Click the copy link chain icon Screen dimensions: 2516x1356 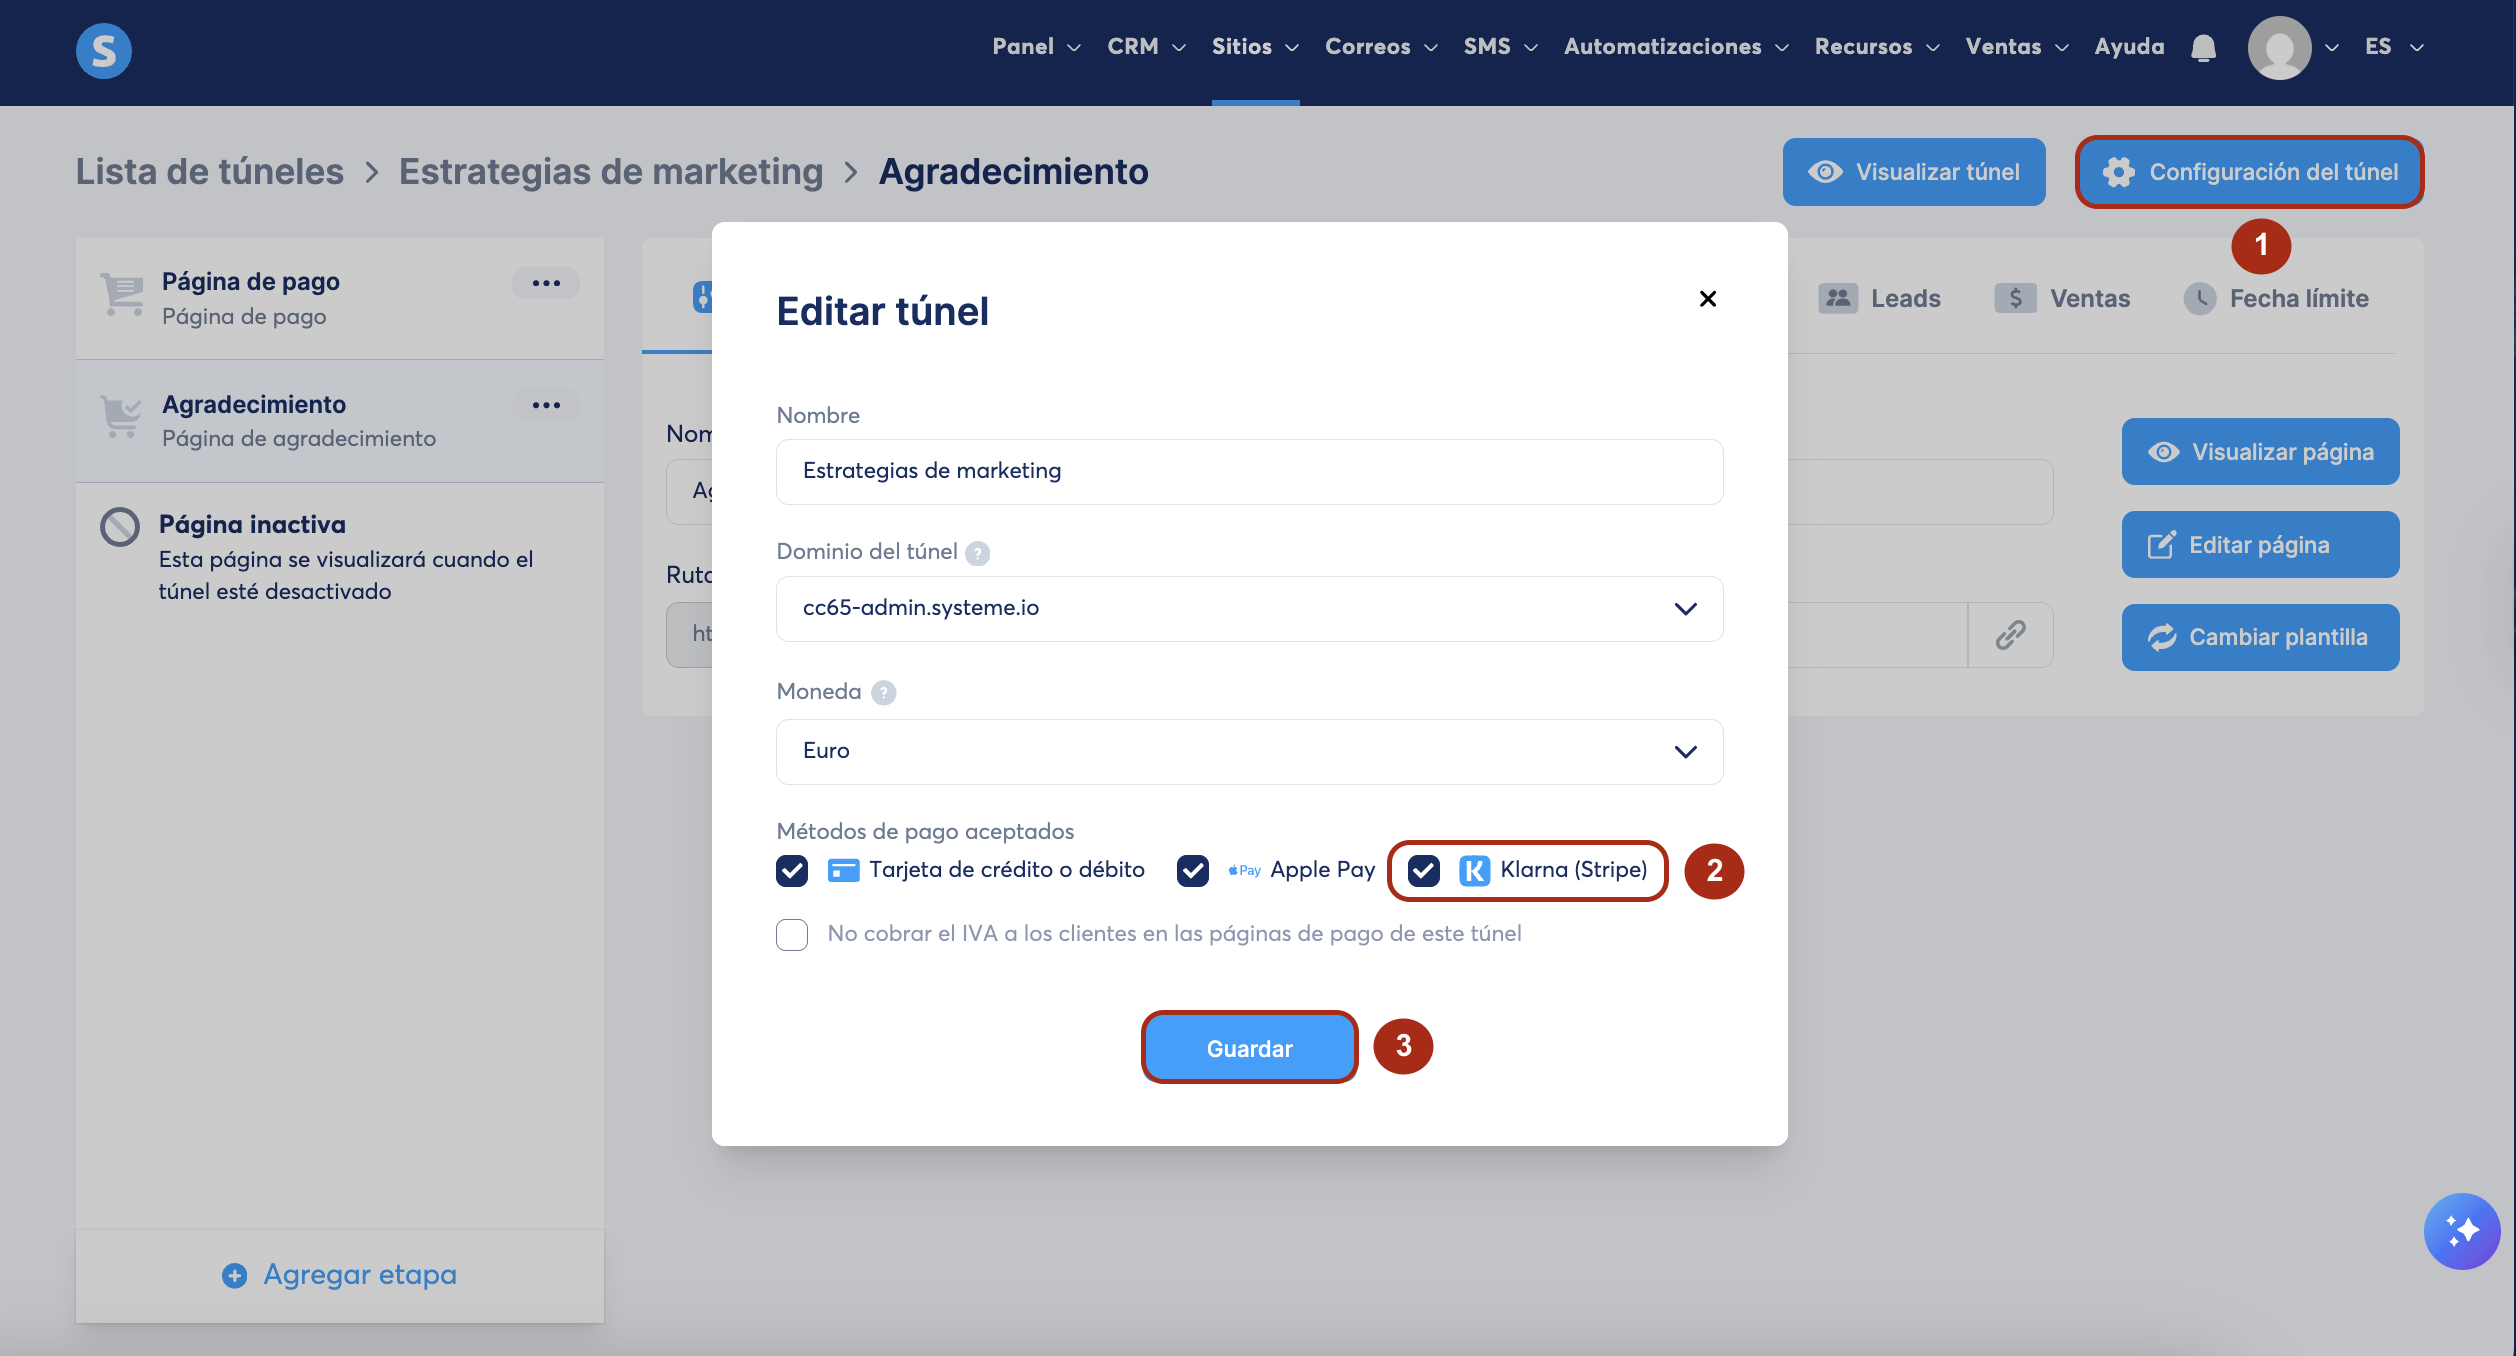(2010, 634)
